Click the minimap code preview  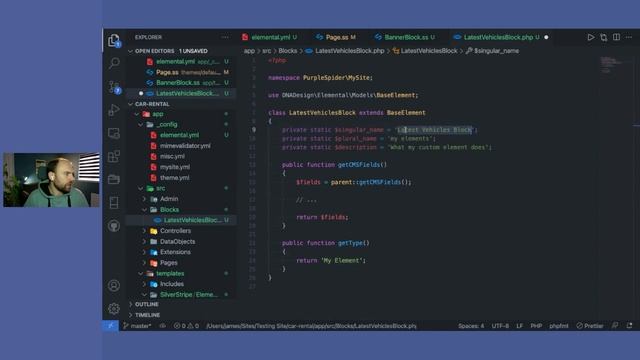610,64
